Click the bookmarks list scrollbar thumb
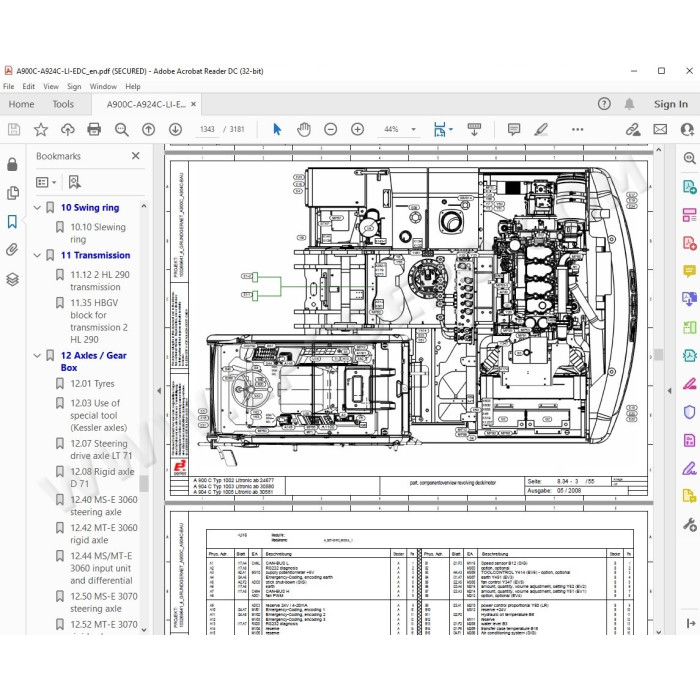Image resolution: width=700 pixels, height=700 pixels. click(144, 483)
